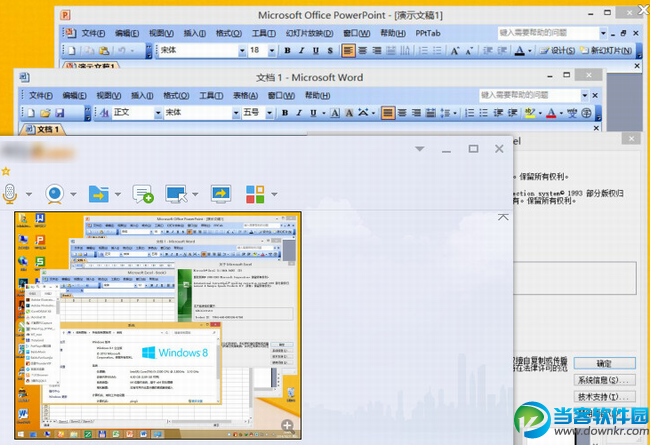The height and width of the screenshot is (445, 650).
Task: Toggle Italic in PowerPoint toolbar
Action: point(301,51)
